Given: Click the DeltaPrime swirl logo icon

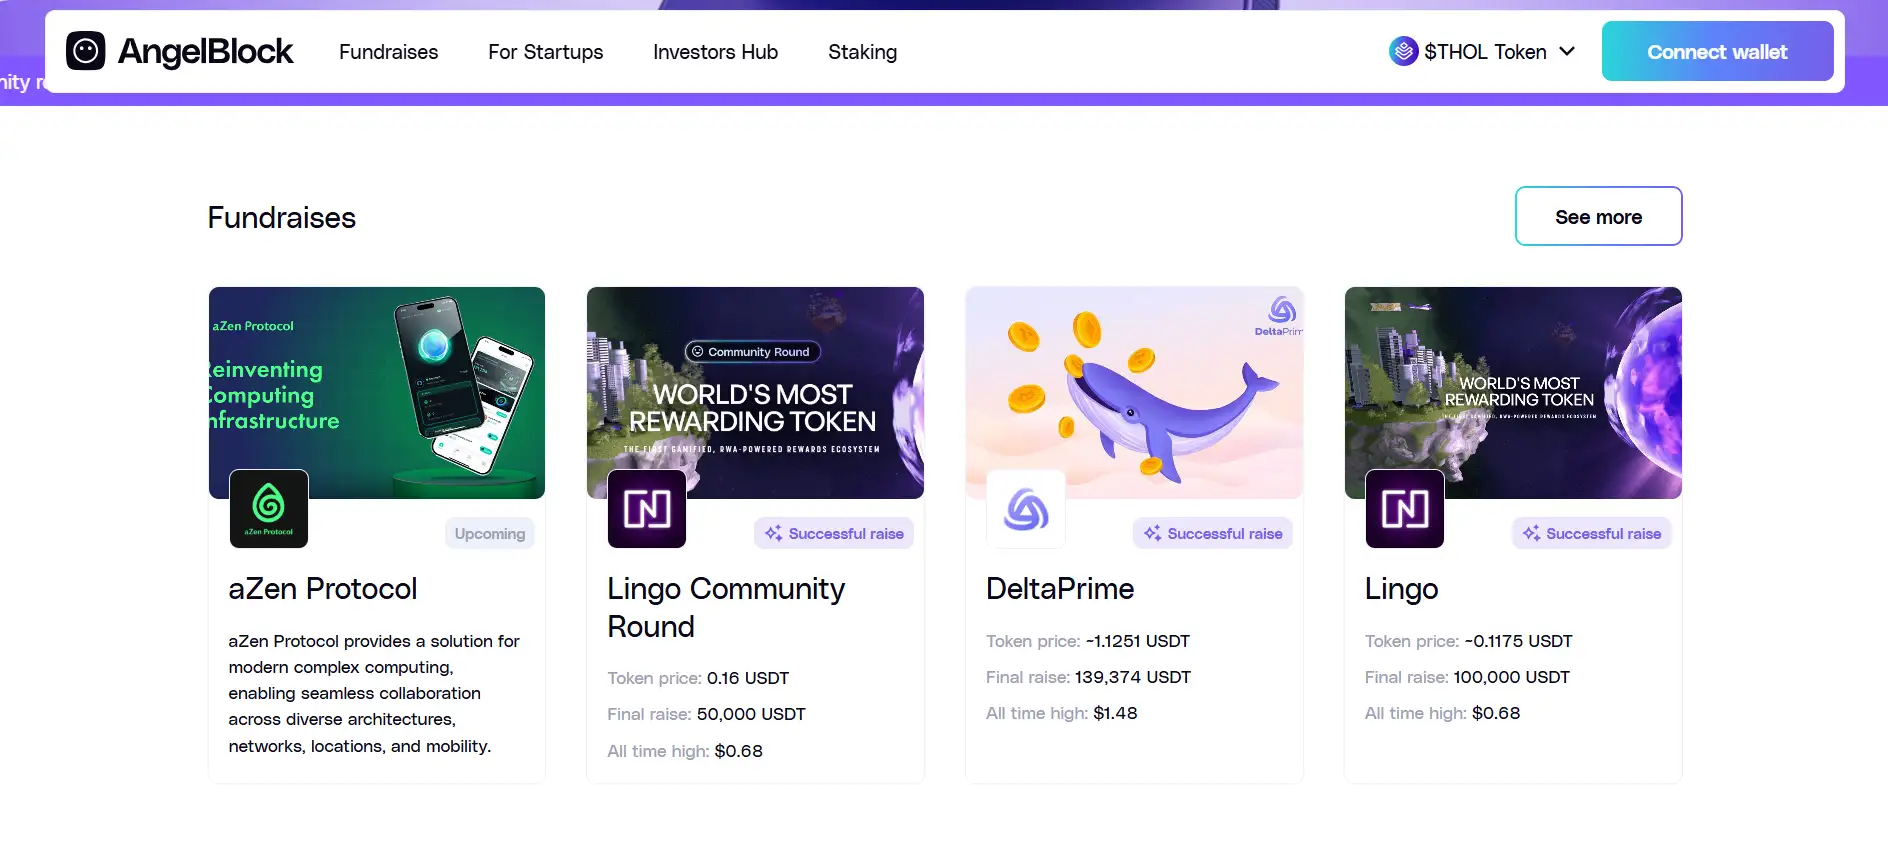Looking at the screenshot, I should [x=1026, y=508].
